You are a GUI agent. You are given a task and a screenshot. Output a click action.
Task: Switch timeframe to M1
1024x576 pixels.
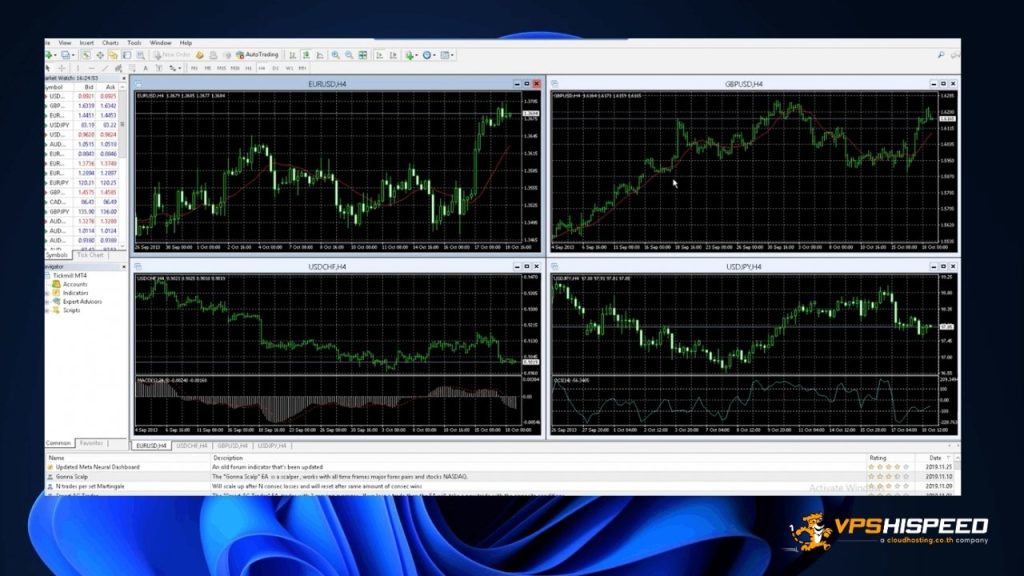[x=195, y=68]
